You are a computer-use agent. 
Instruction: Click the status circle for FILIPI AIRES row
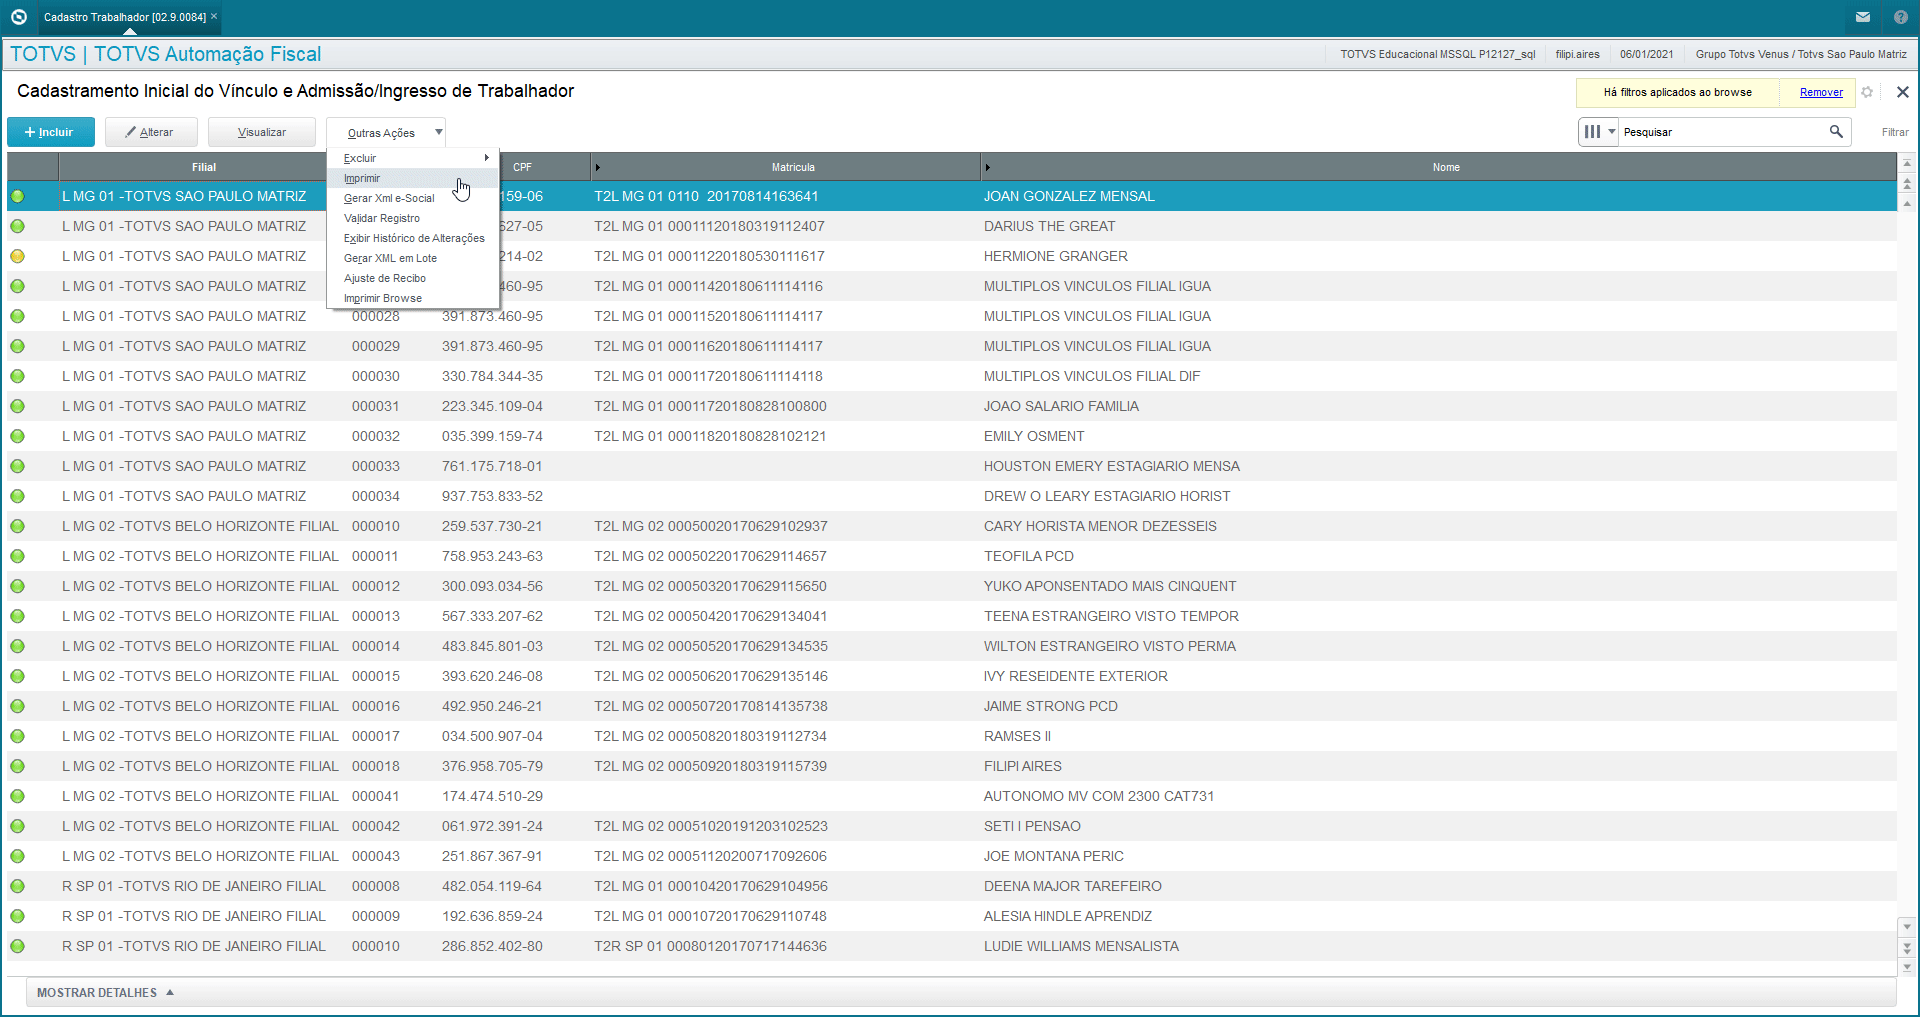click(18, 766)
